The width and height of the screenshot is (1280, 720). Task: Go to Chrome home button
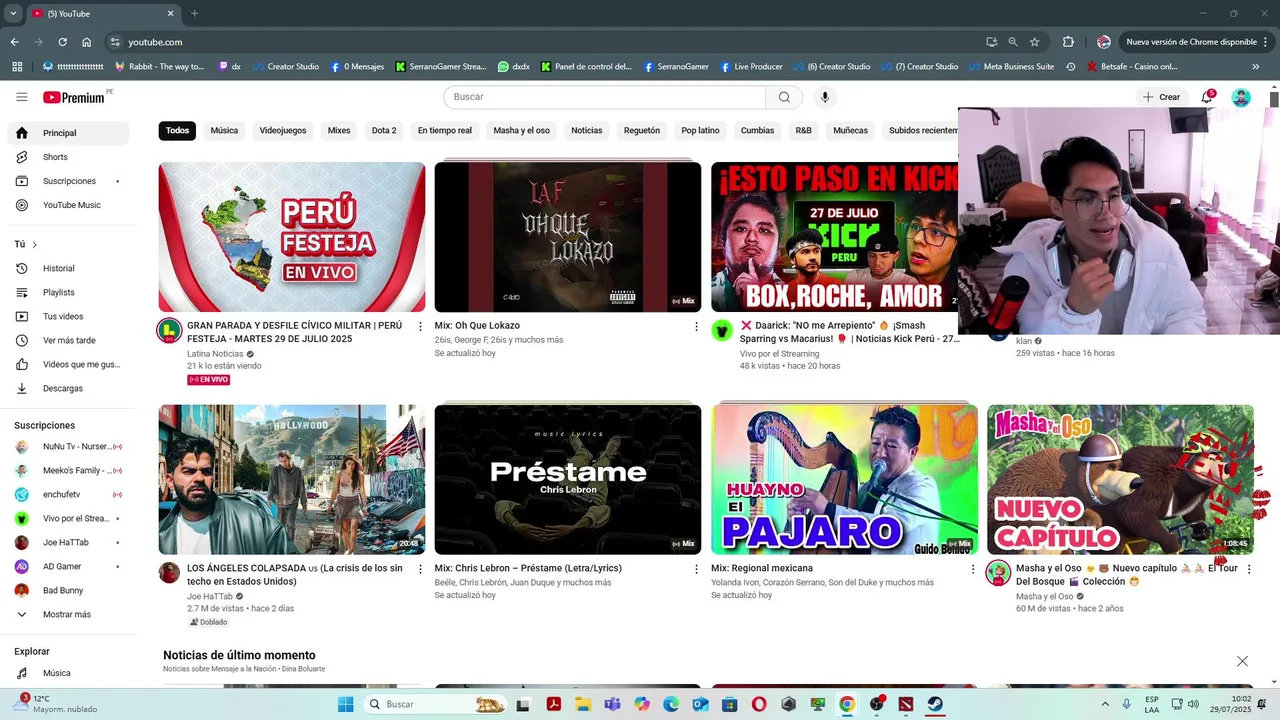(87, 42)
